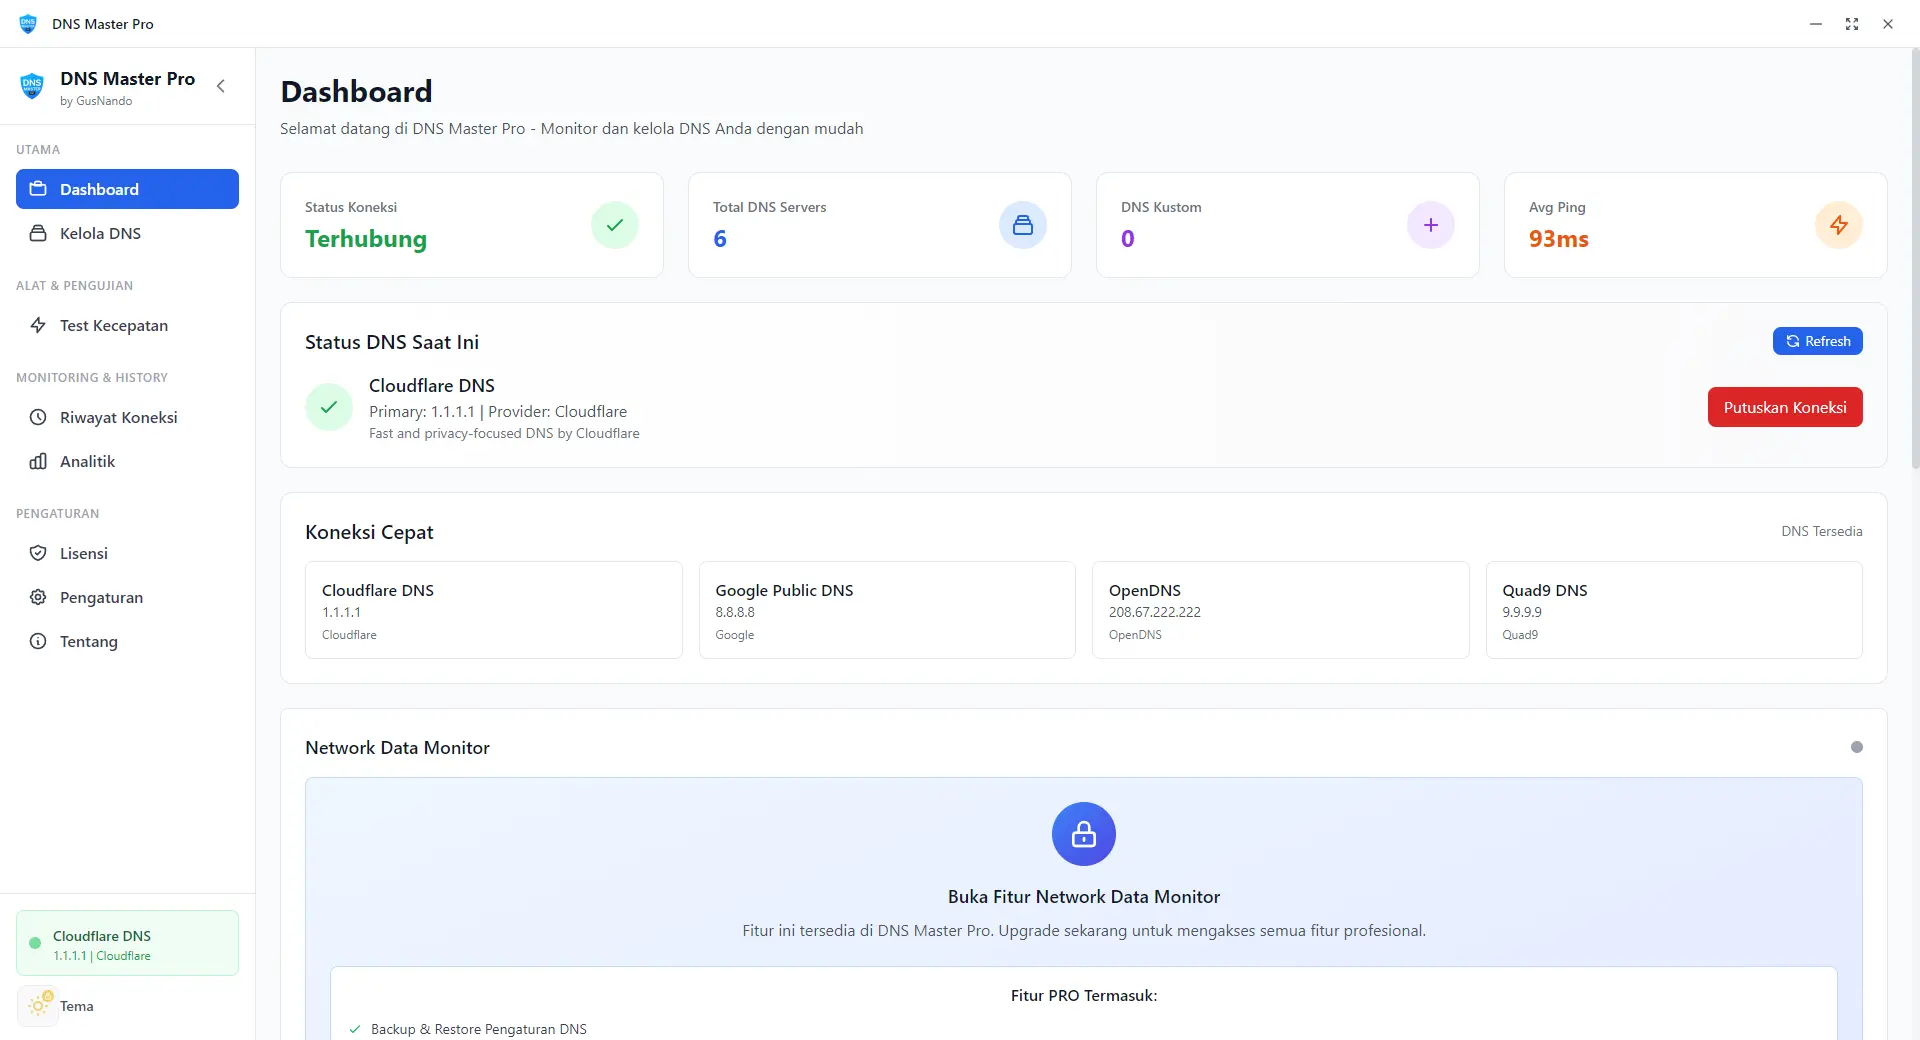Select the Google Public DNS card
This screenshot has height=1040, width=1920.
[887, 610]
